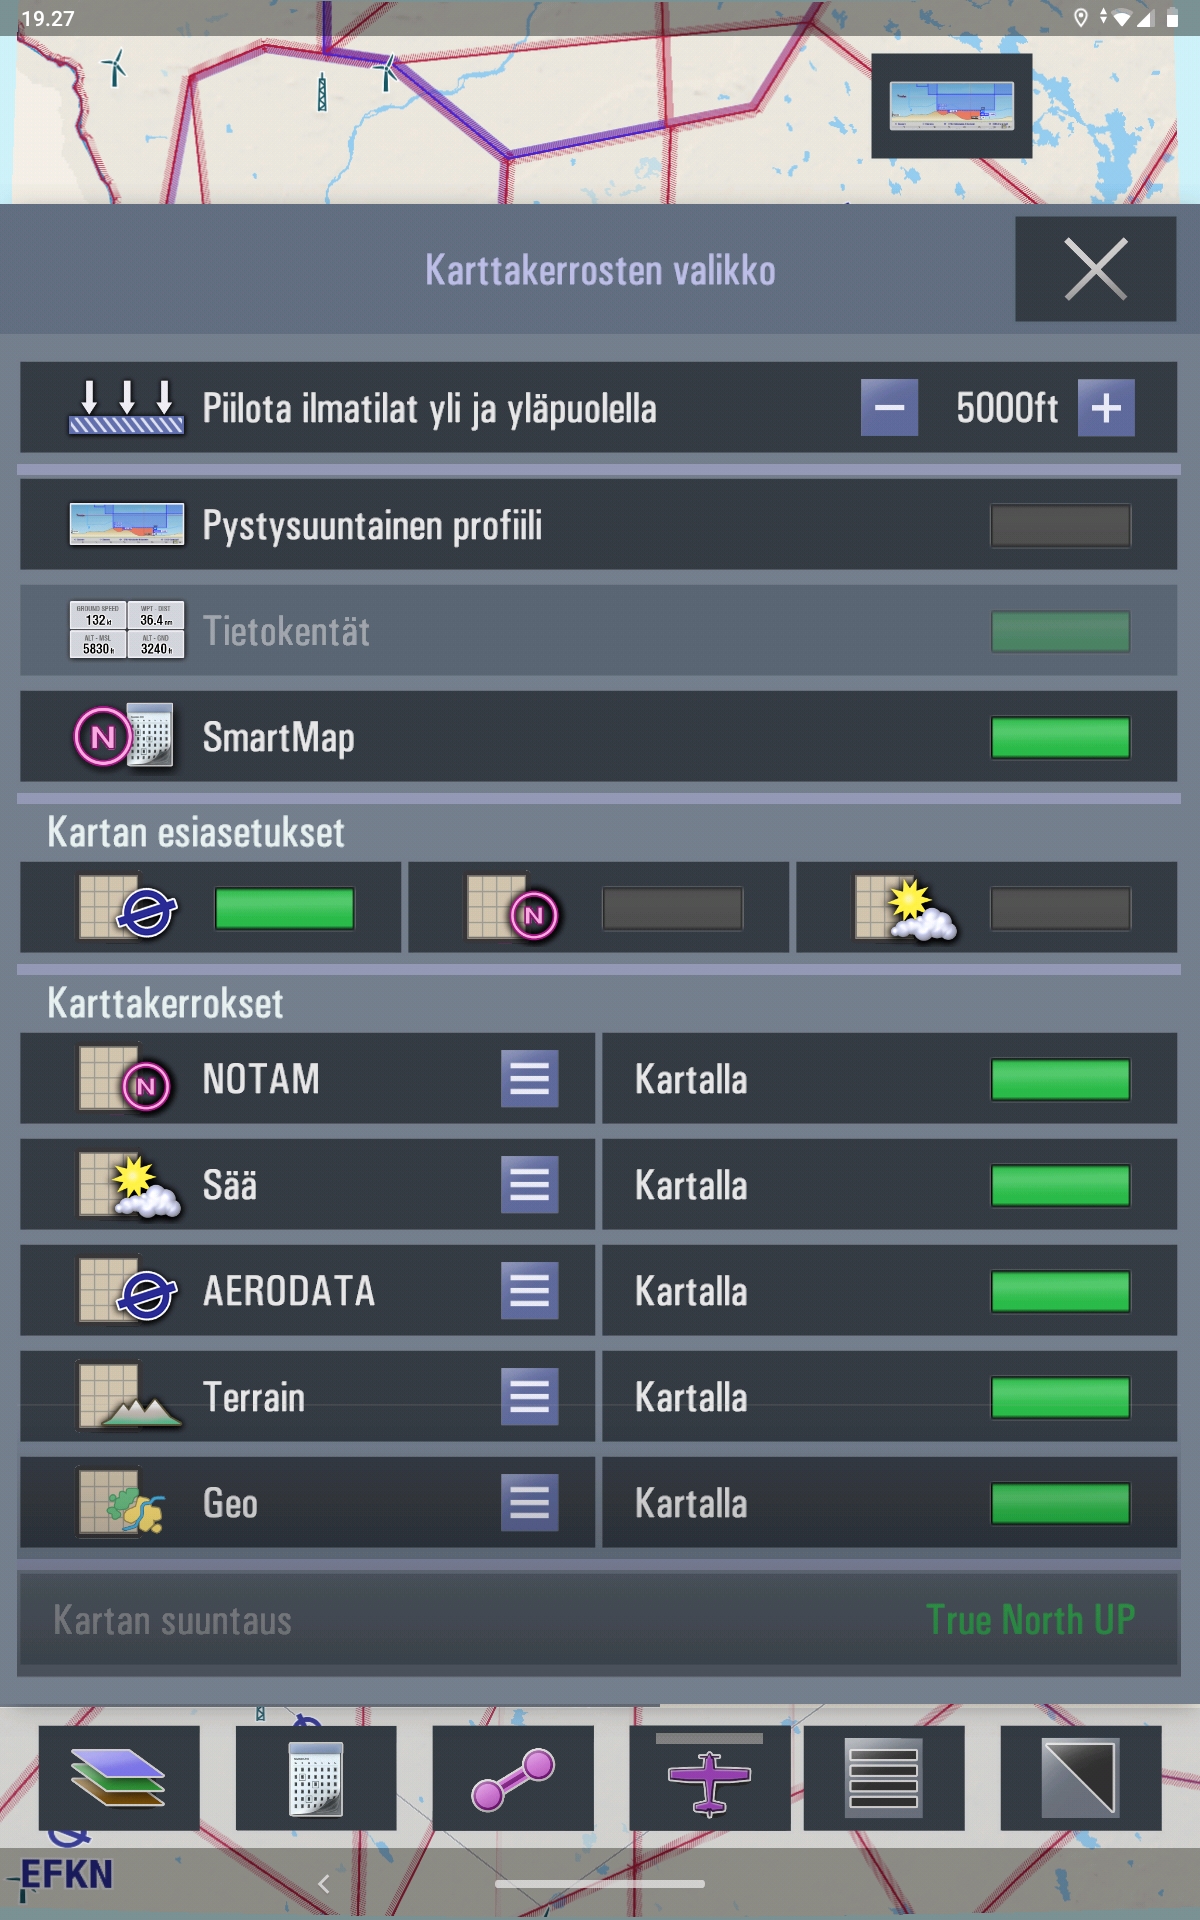Screen dimensions: 1200x1920
Task: Open the map layers icon in bottom toolbar
Action: click(x=119, y=1777)
